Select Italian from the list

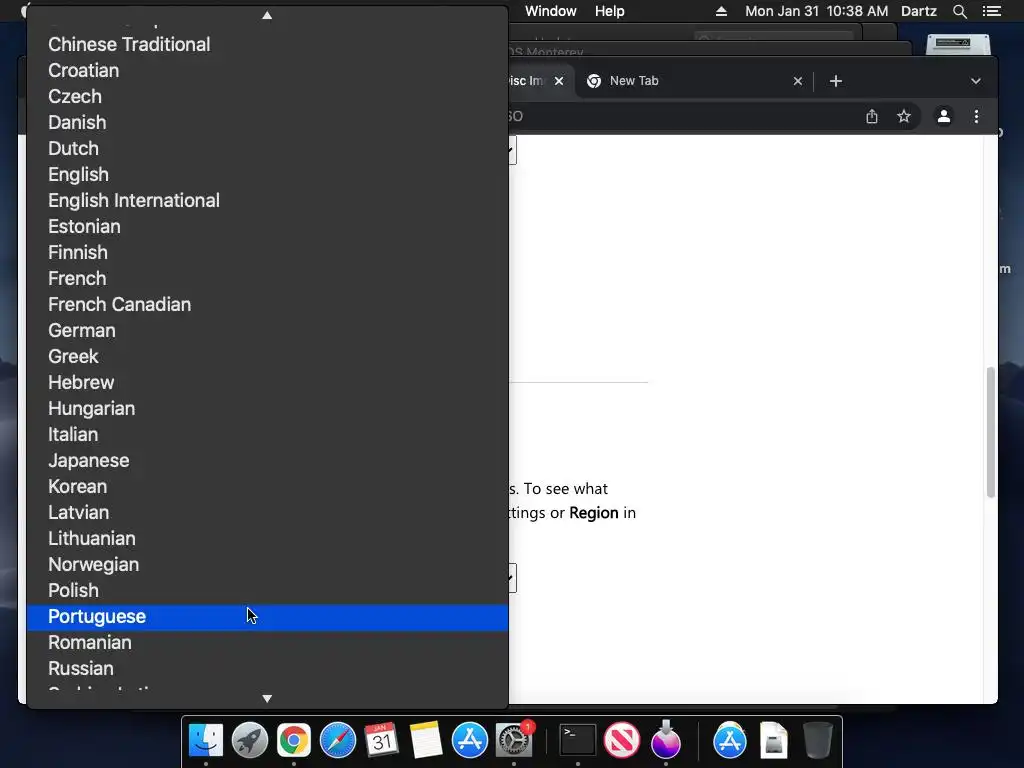[267, 435]
